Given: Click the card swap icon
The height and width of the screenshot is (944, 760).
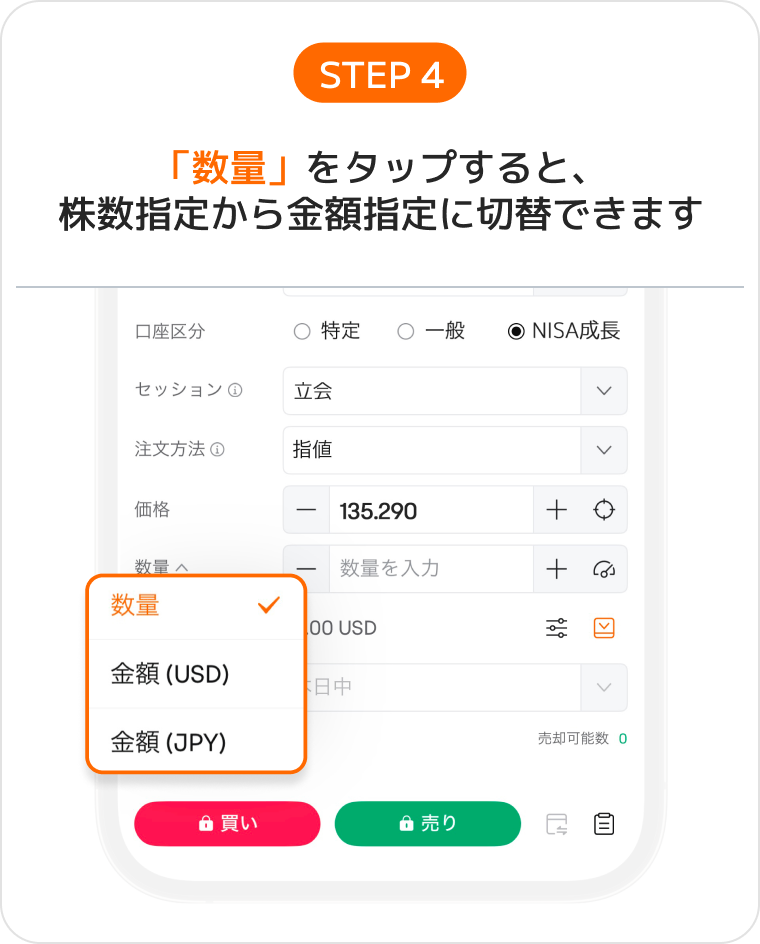Looking at the screenshot, I should click(556, 824).
